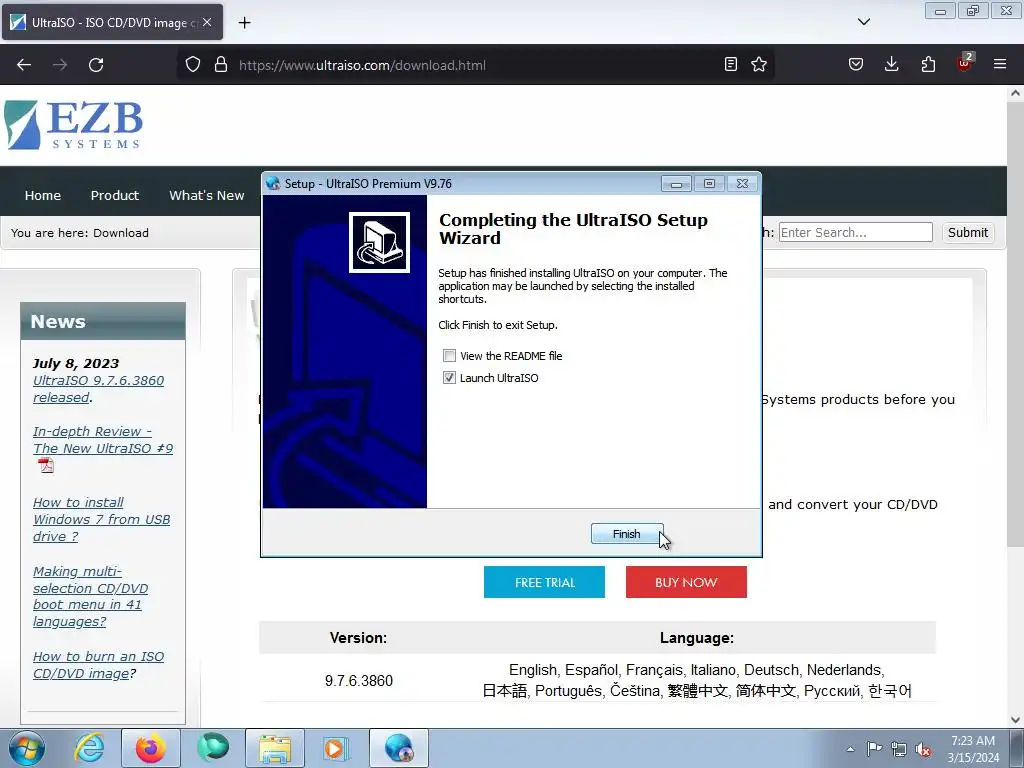The height and width of the screenshot is (768, 1024).
Task: Click the Submit search button
Action: [x=968, y=232]
